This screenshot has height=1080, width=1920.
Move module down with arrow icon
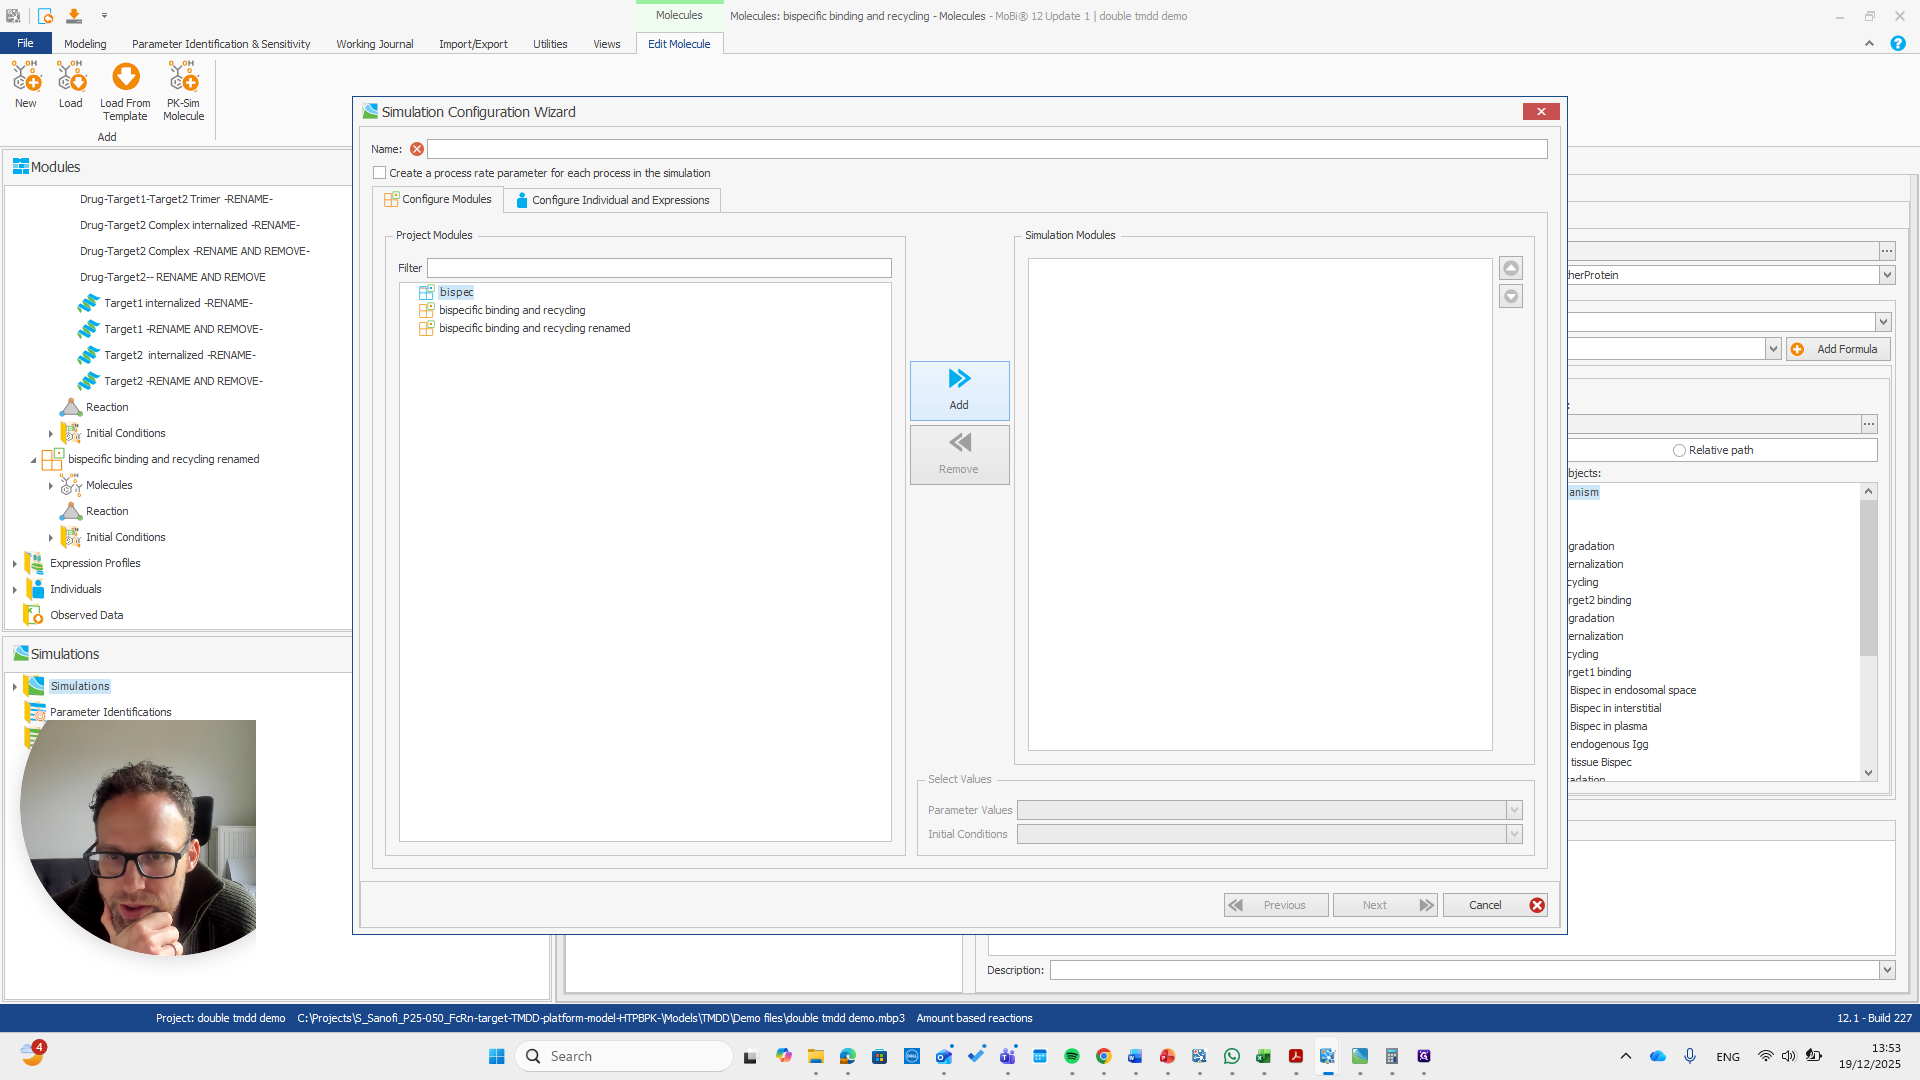1511,296
